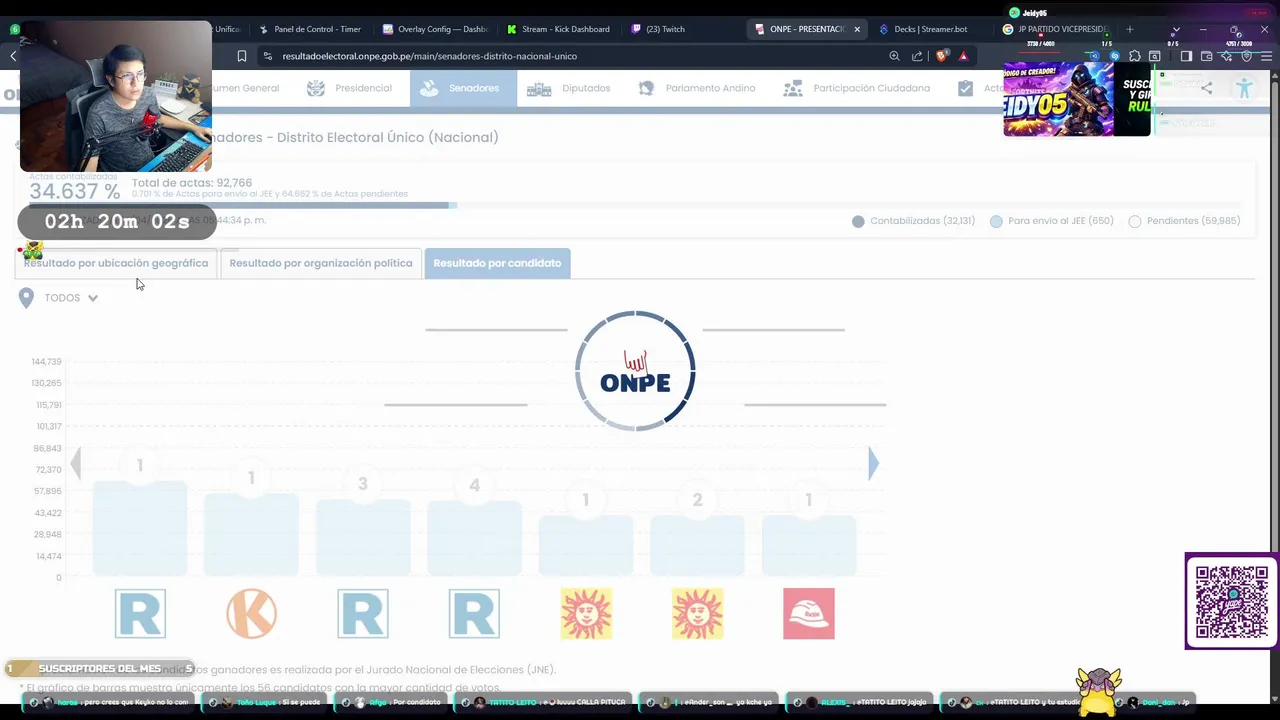The height and width of the screenshot is (720, 1280).
Task: Click the red hat party logo
Action: point(809,613)
